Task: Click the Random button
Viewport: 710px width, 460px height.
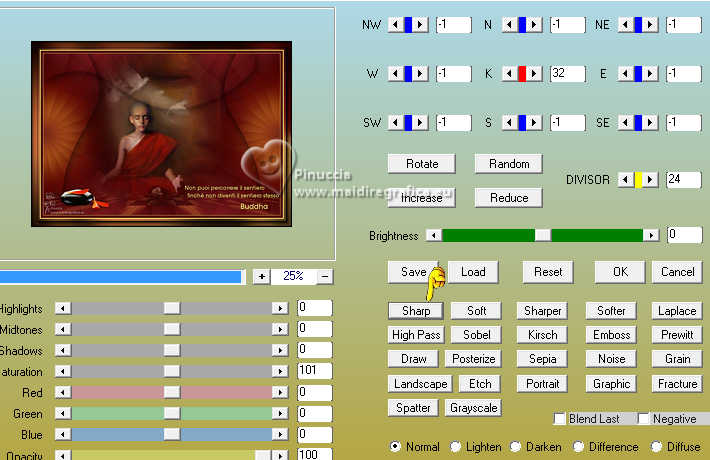Action: 509,164
